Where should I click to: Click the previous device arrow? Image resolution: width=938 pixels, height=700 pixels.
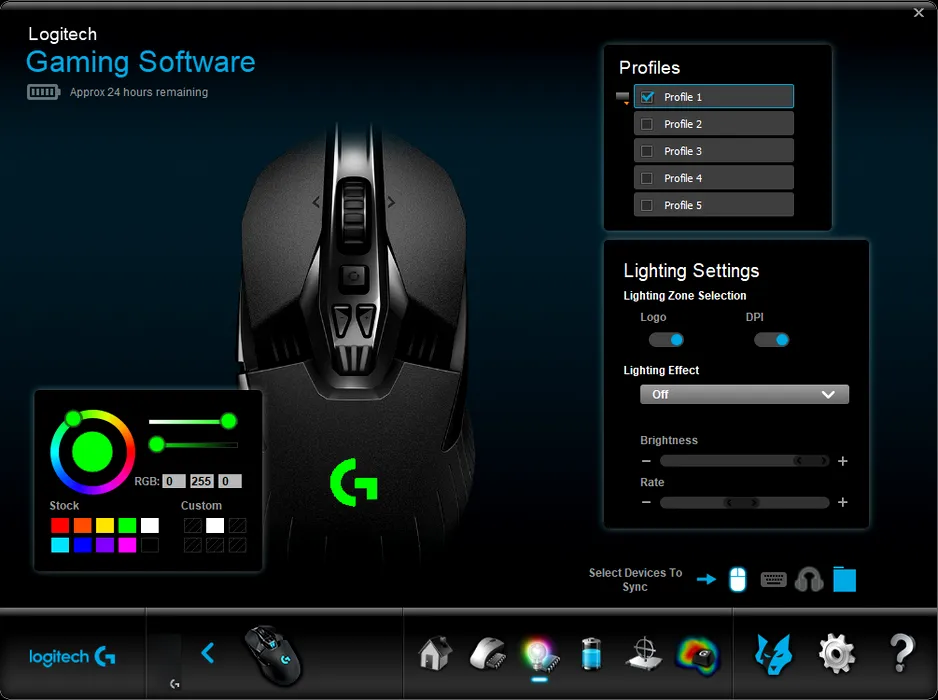208,653
